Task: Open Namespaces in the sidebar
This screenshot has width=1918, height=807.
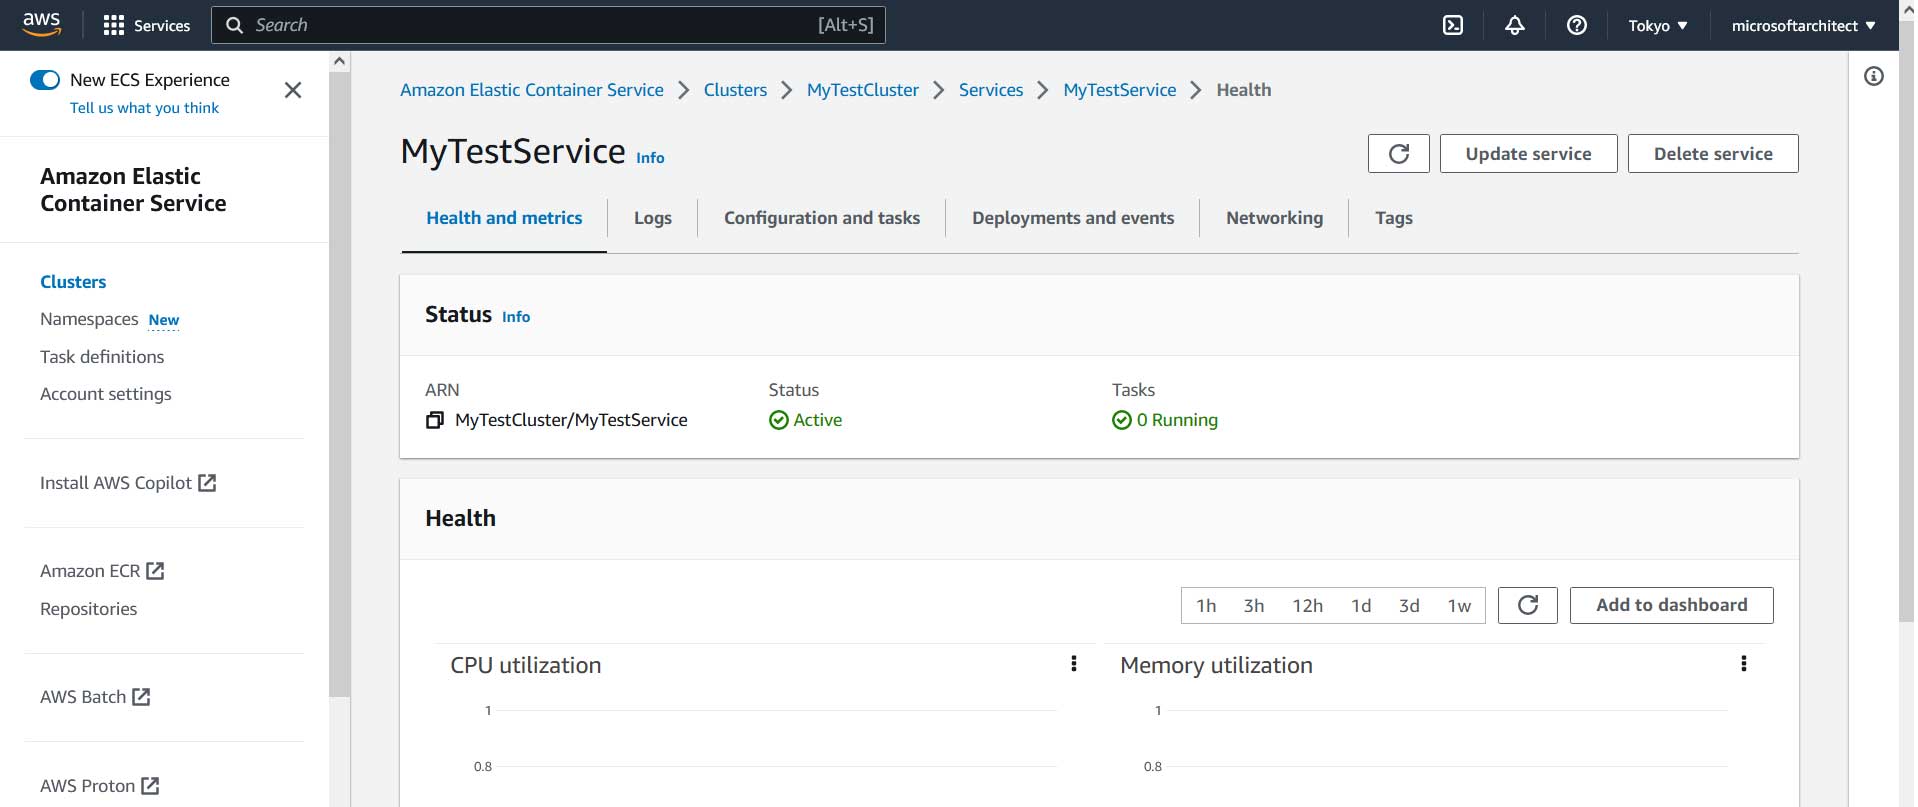Action: coord(89,319)
